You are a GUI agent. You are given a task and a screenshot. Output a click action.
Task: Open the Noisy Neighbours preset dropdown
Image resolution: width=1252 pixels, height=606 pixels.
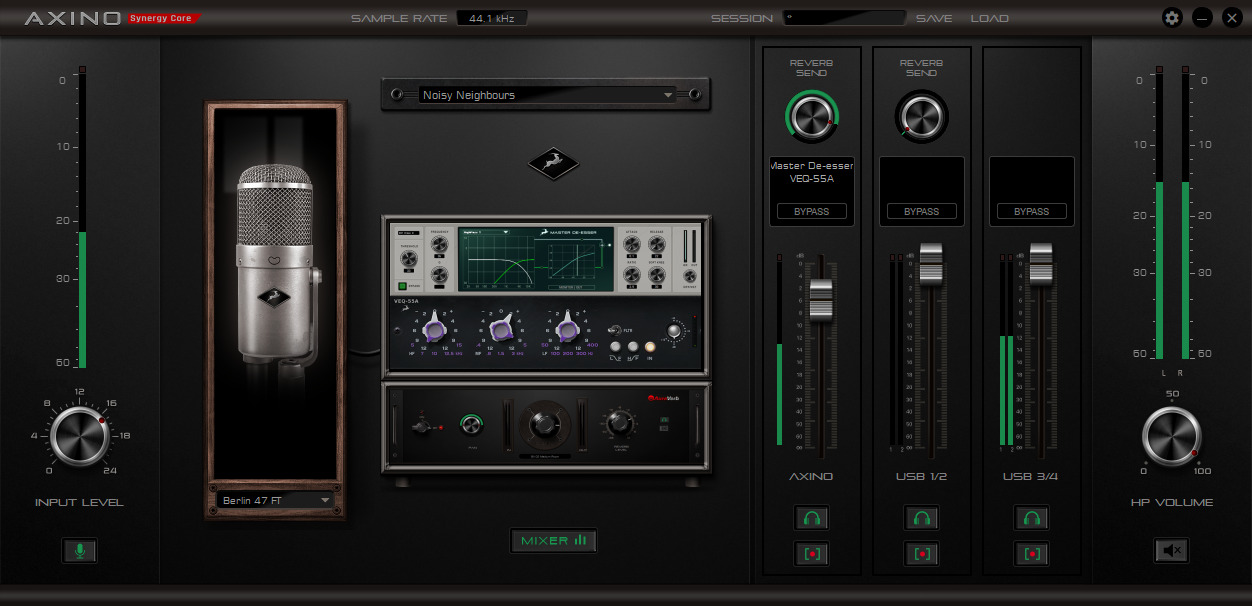click(546, 95)
